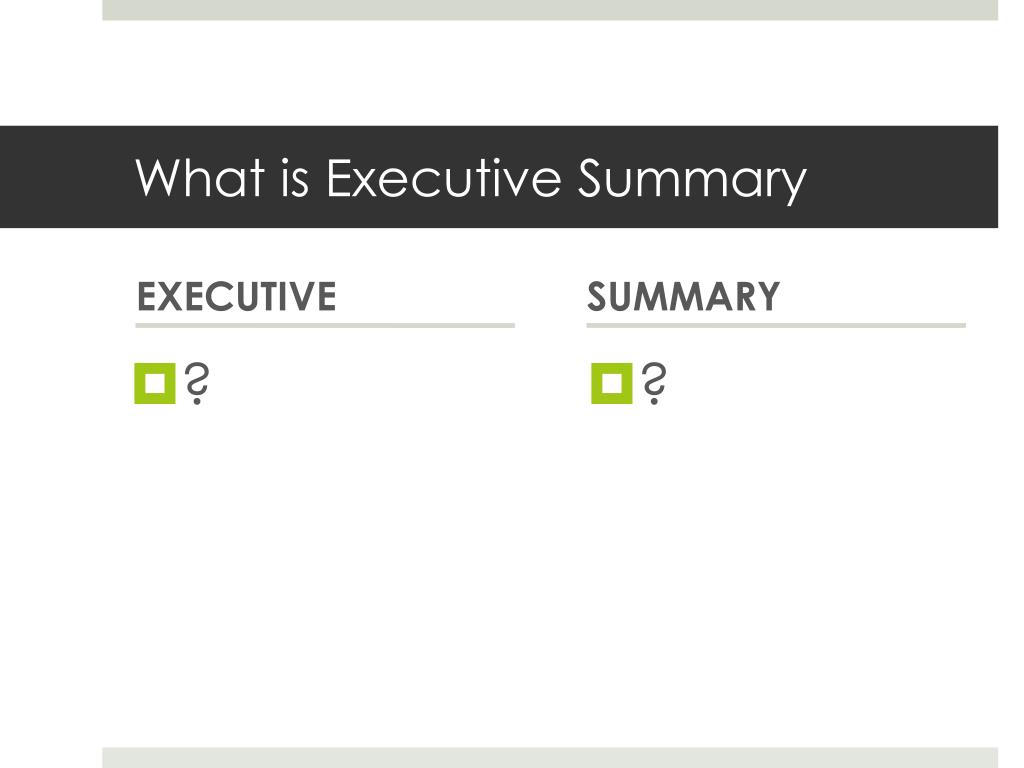Click the green square bullet under SUMMARY

point(612,383)
